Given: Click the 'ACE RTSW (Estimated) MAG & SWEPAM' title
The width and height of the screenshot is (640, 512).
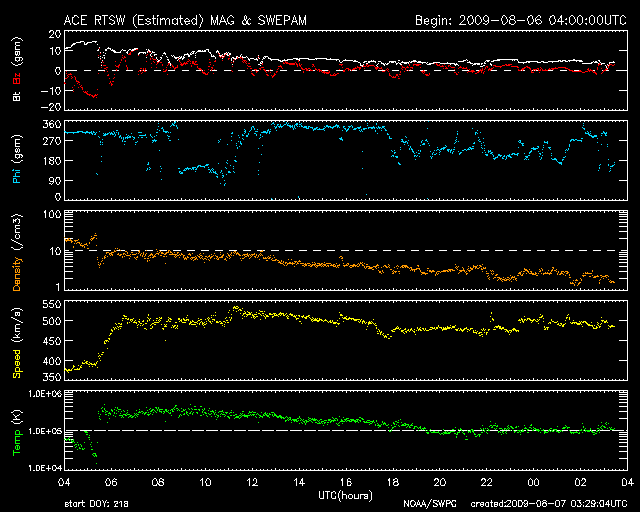Looking at the screenshot, I should coord(185,21).
